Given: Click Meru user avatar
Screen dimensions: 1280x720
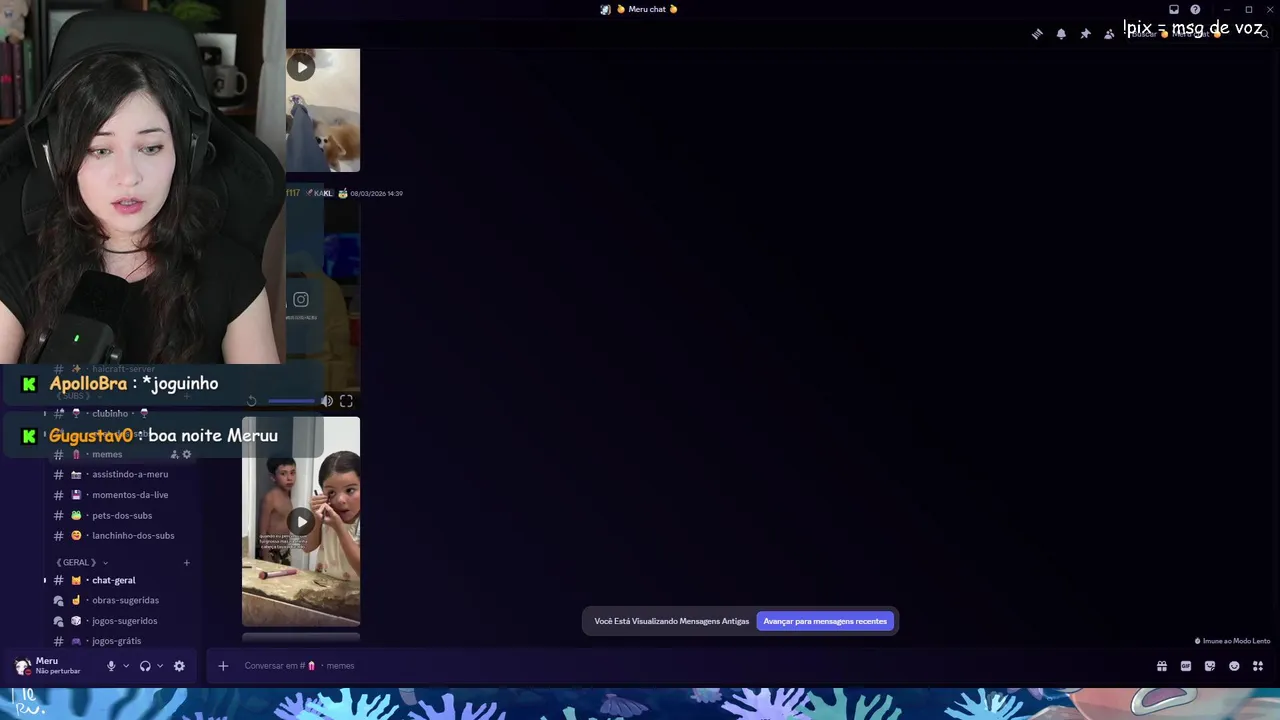Looking at the screenshot, I should (23, 666).
